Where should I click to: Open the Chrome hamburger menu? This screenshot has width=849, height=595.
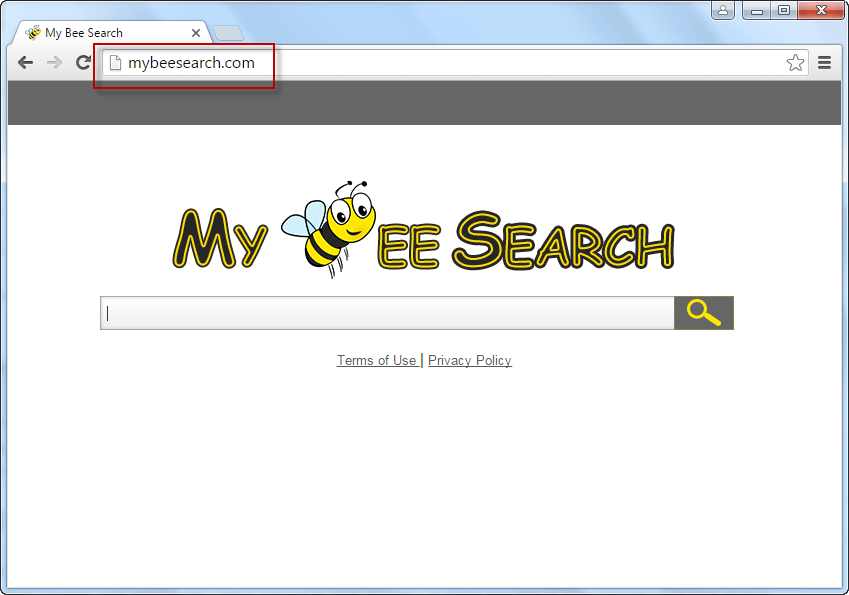[x=825, y=63]
